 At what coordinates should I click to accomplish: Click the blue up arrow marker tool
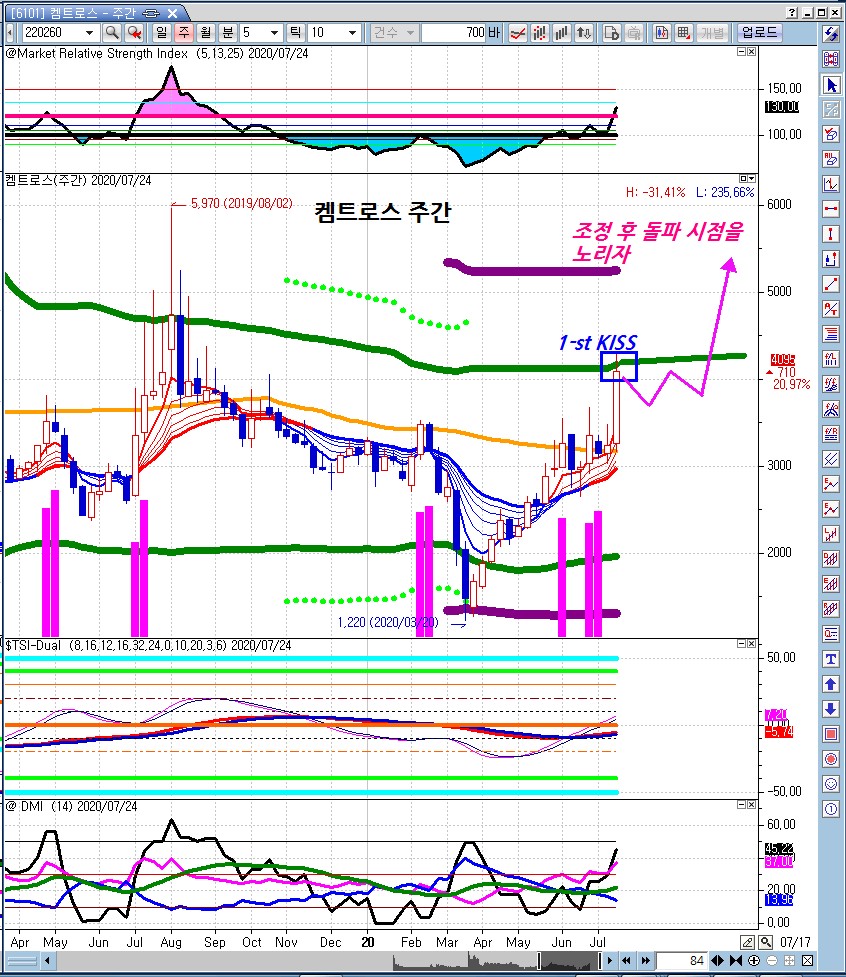click(x=831, y=684)
